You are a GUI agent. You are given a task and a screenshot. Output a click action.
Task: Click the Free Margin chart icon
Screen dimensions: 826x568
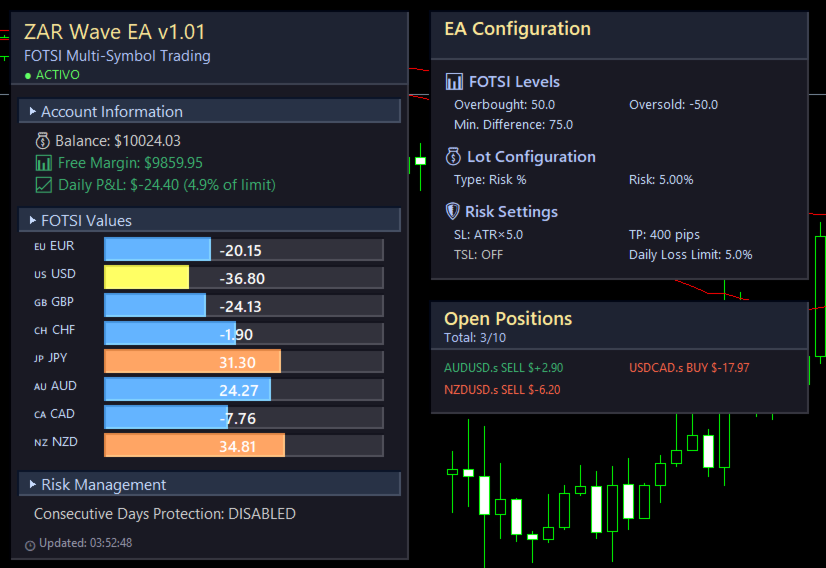pyautogui.click(x=43, y=163)
